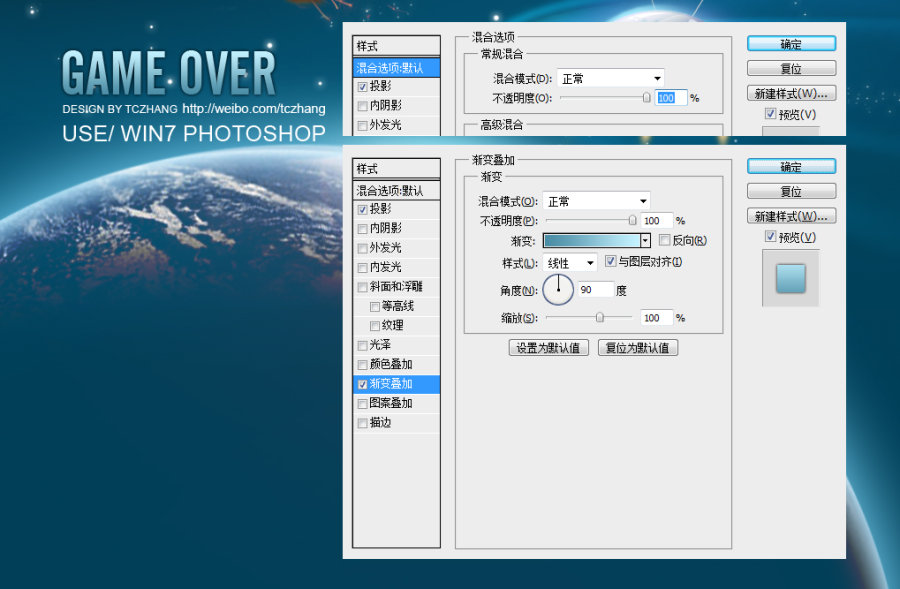Screen dimensions: 900x589
Task: Enable the 图案叠加 checkbox
Action: (362, 404)
